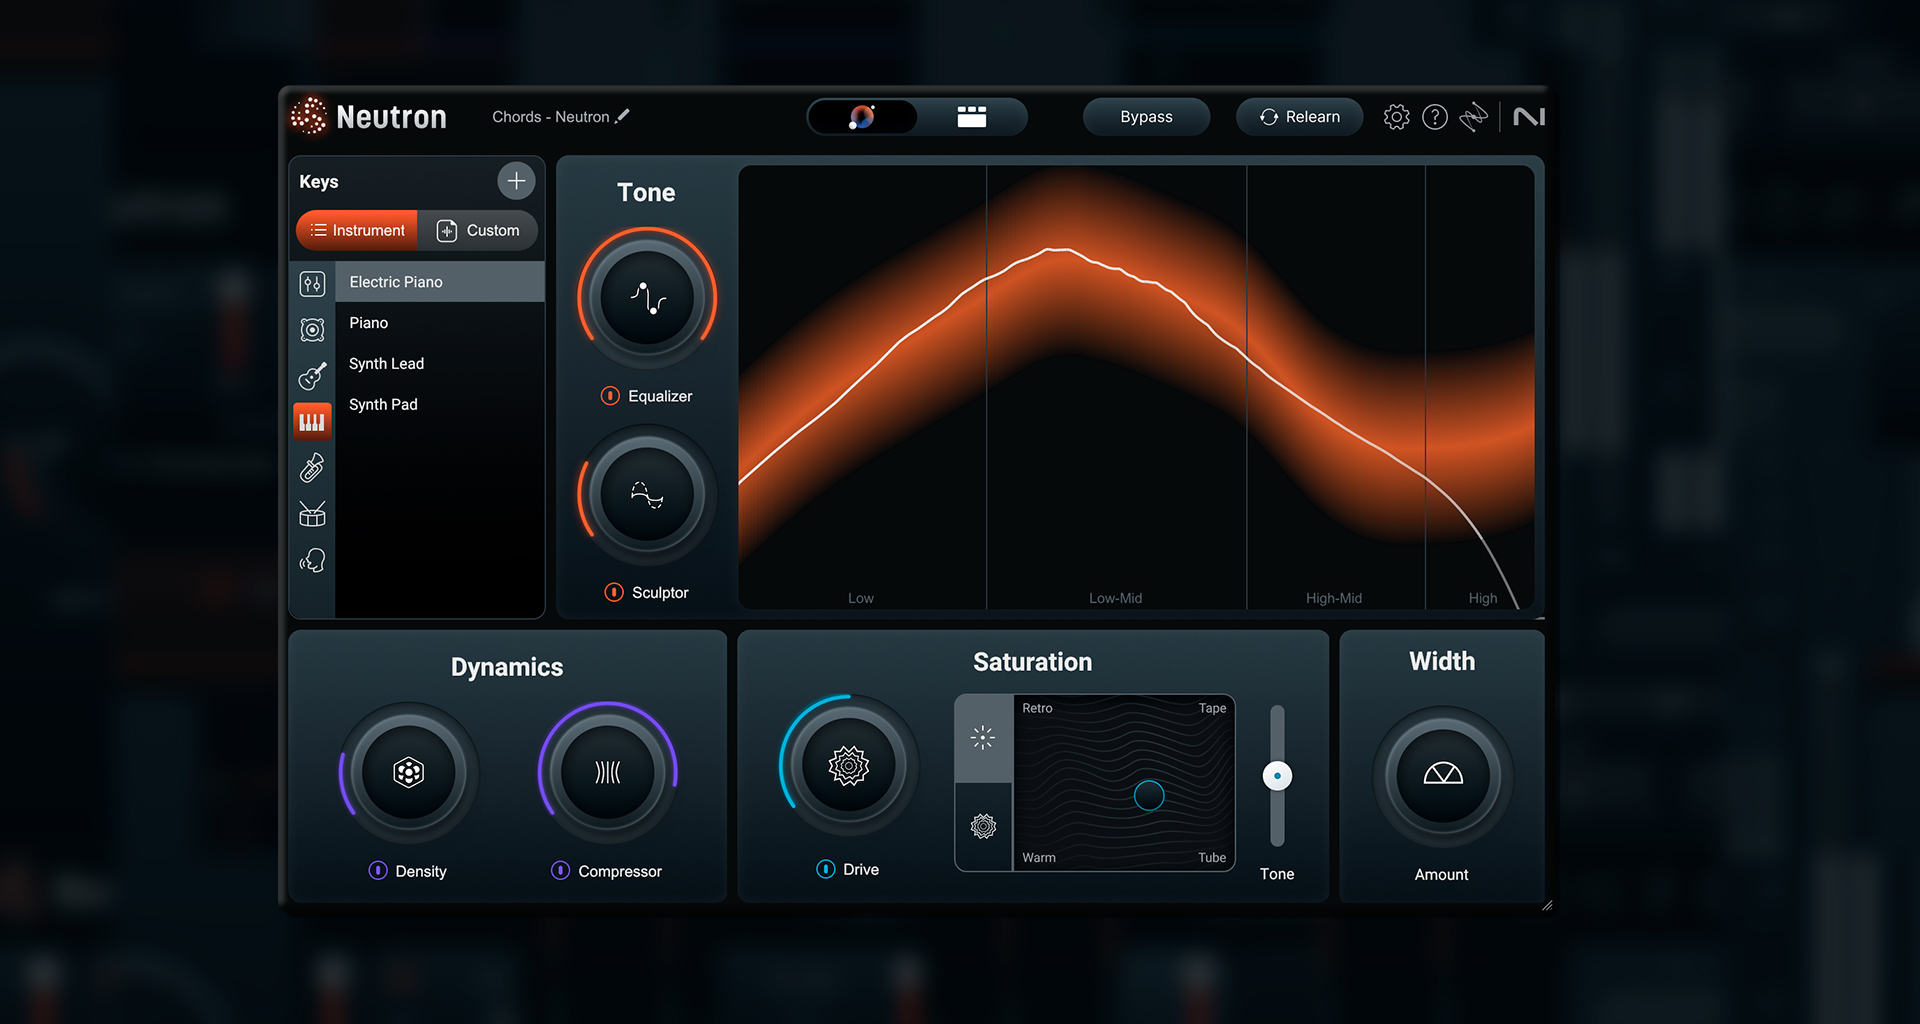The height and width of the screenshot is (1024, 1920).
Task: Click the window resize grip corner
Action: (x=1547, y=906)
